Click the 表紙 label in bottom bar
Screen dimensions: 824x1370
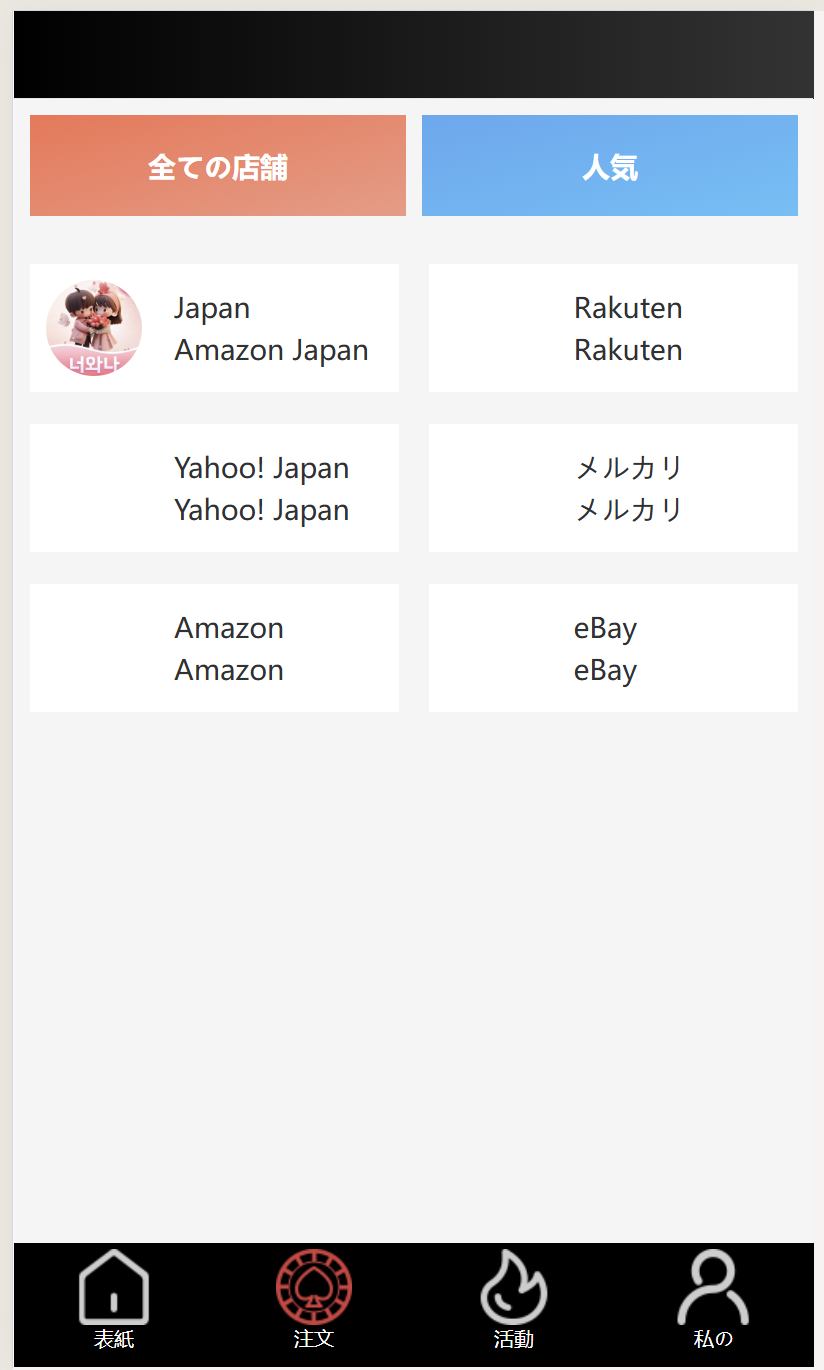[x=114, y=1339]
